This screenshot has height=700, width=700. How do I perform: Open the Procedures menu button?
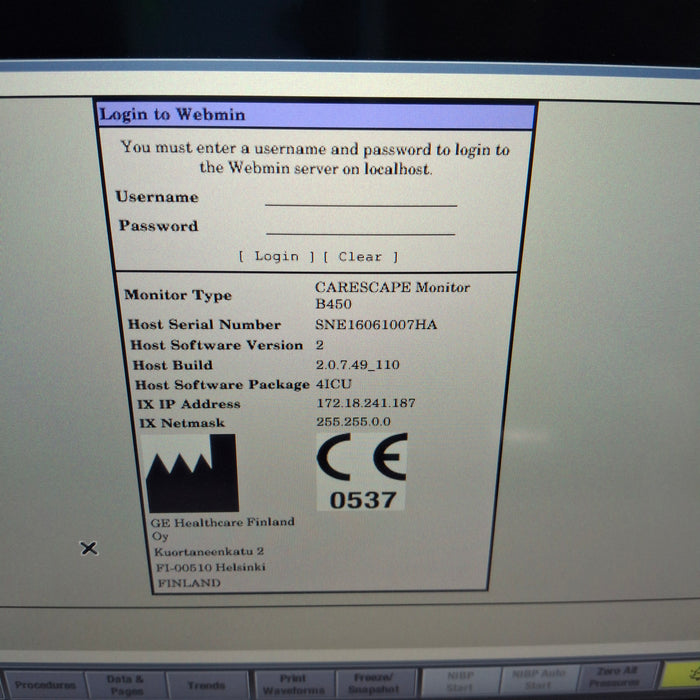45,685
